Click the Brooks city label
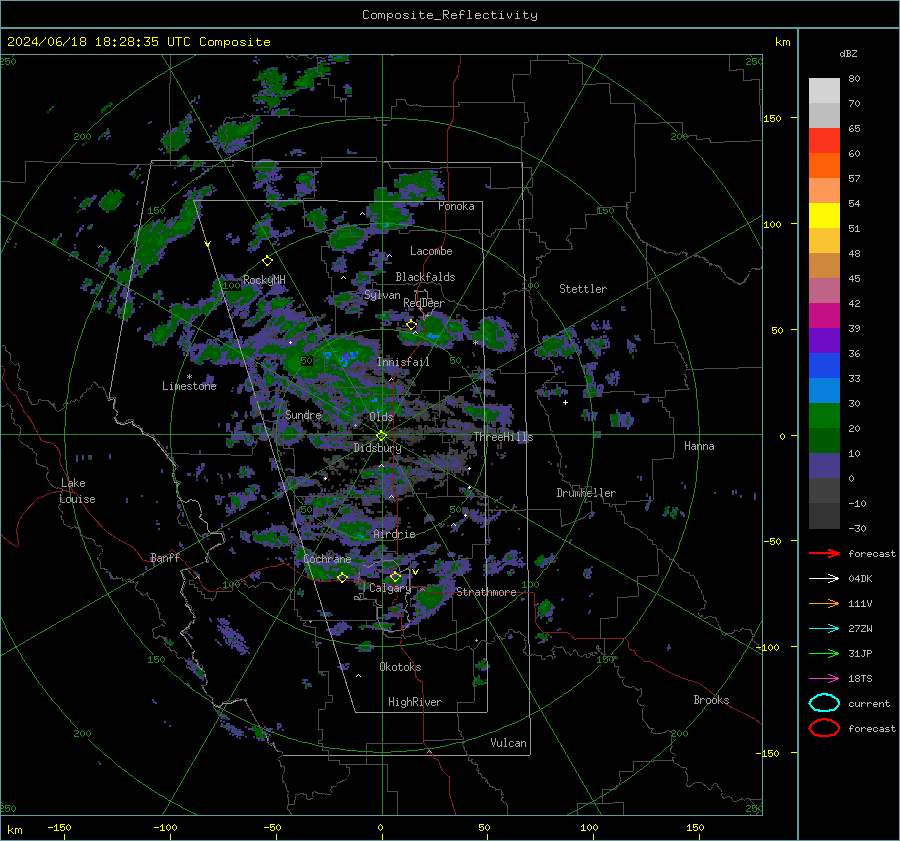Screen dimensions: 900x841 point(711,700)
